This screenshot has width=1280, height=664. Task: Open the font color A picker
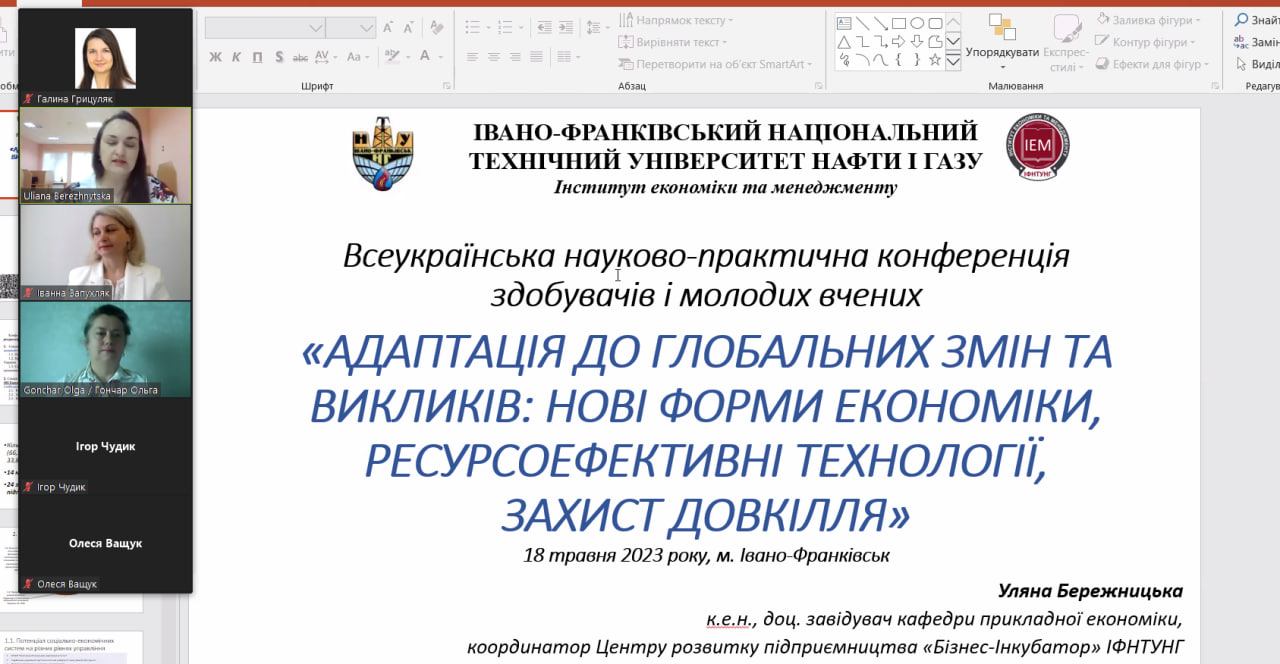pos(426,57)
